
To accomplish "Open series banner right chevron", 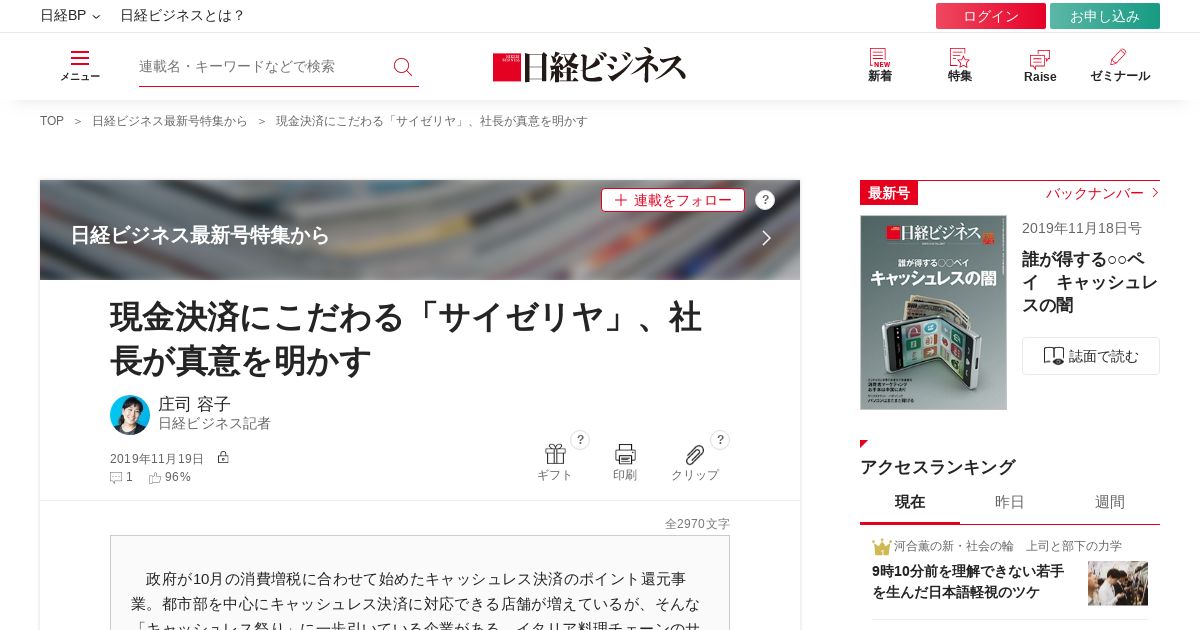I will pos(766,238).
